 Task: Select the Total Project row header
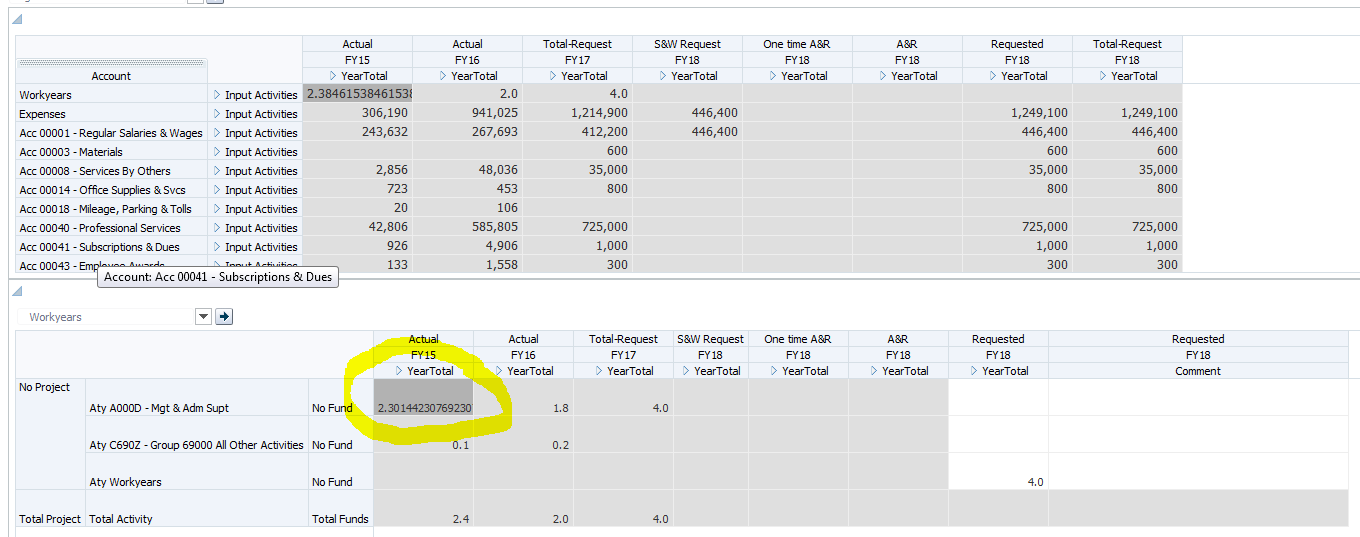[x=50, y=519]
